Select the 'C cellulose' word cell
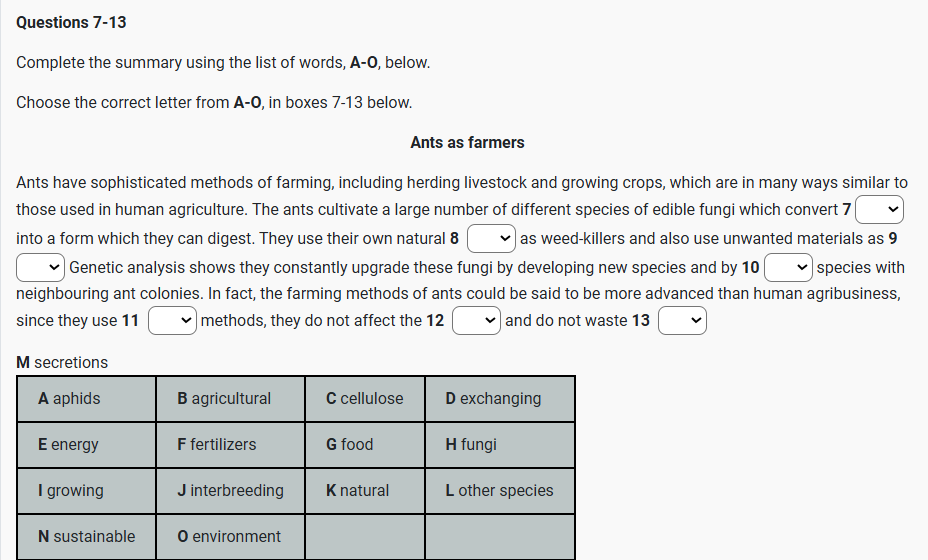Viewport: 928px width, 560px height. (x=365, y=399)
